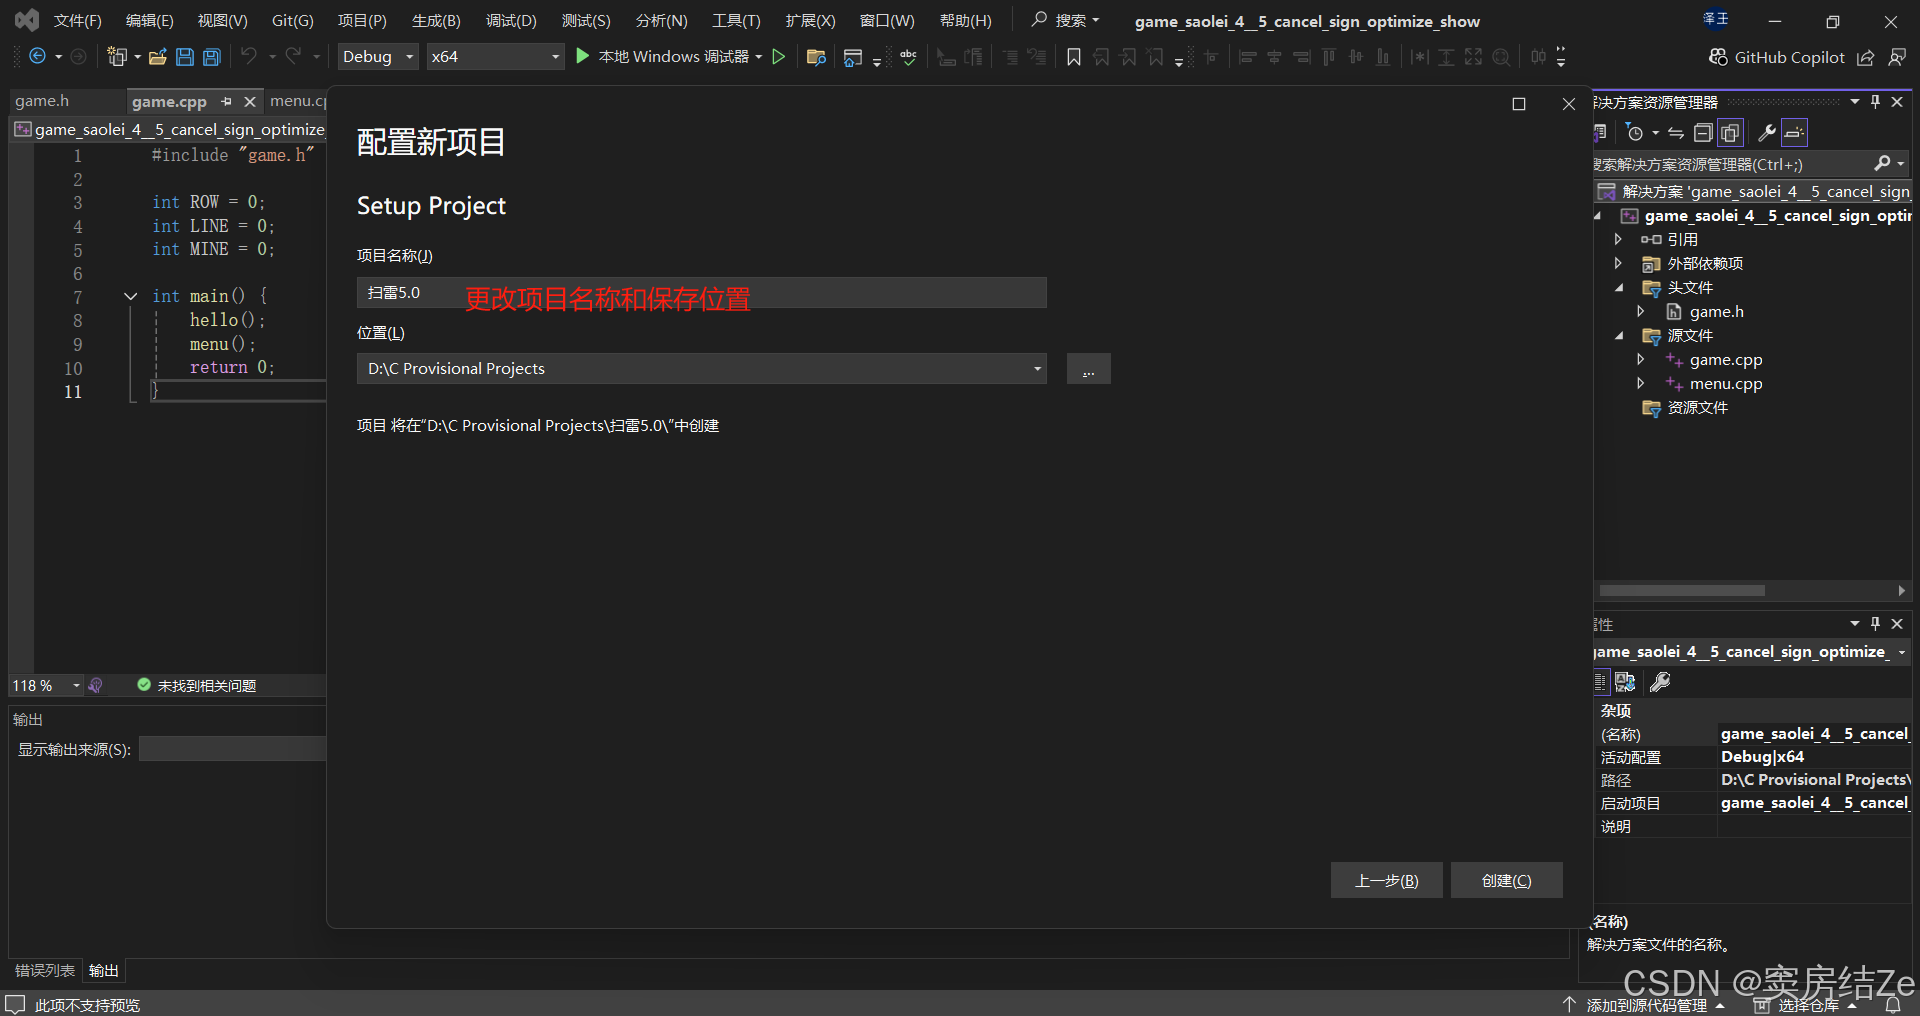Toggle Show All Files in Solution Explorer
Screen dimensions: 1920x1016
click(1731, 132)
